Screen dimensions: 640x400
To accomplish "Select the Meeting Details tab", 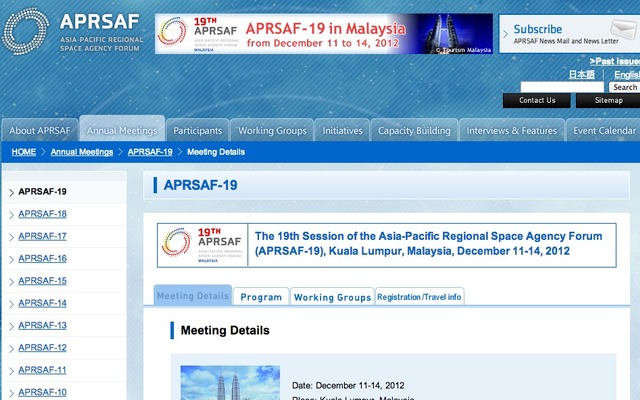I will point(193,295).
